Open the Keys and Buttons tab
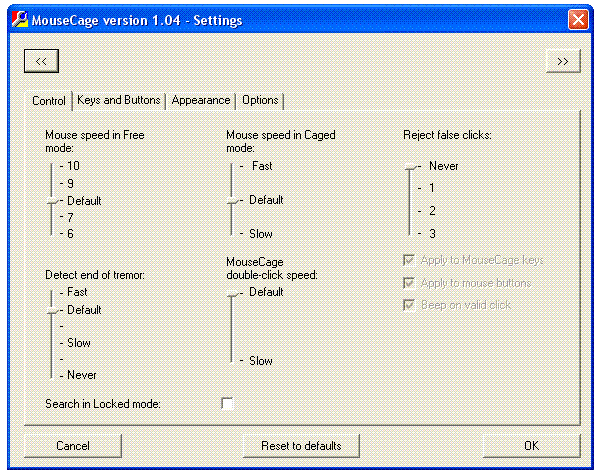This screenshot has height=476, width=600. (x=119, y=100)
